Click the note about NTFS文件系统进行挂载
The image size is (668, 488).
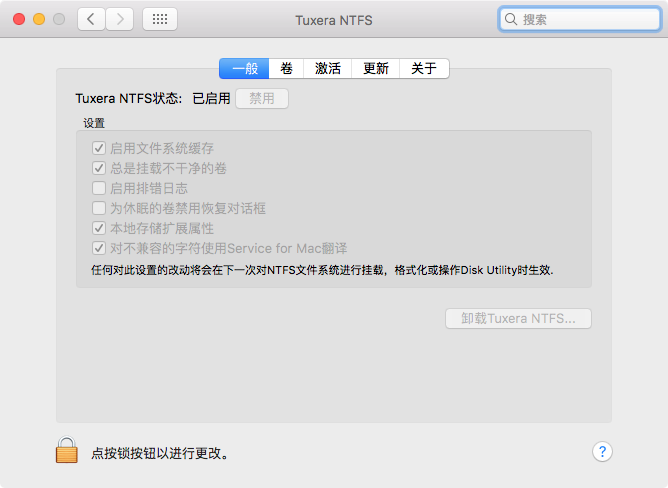pyautogui.click(x=322, y=270)
